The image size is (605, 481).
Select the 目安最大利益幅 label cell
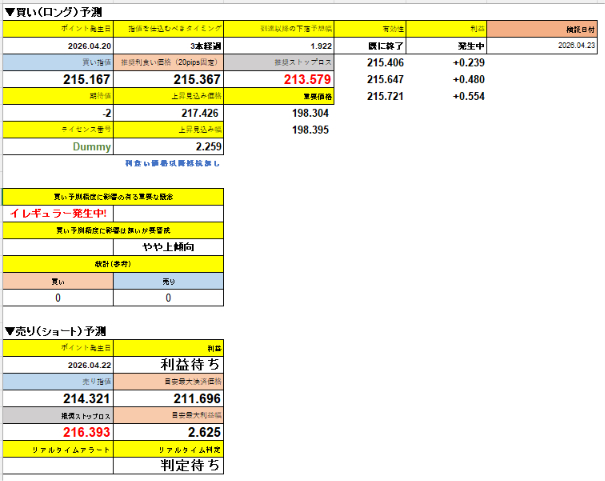(169, 415)
